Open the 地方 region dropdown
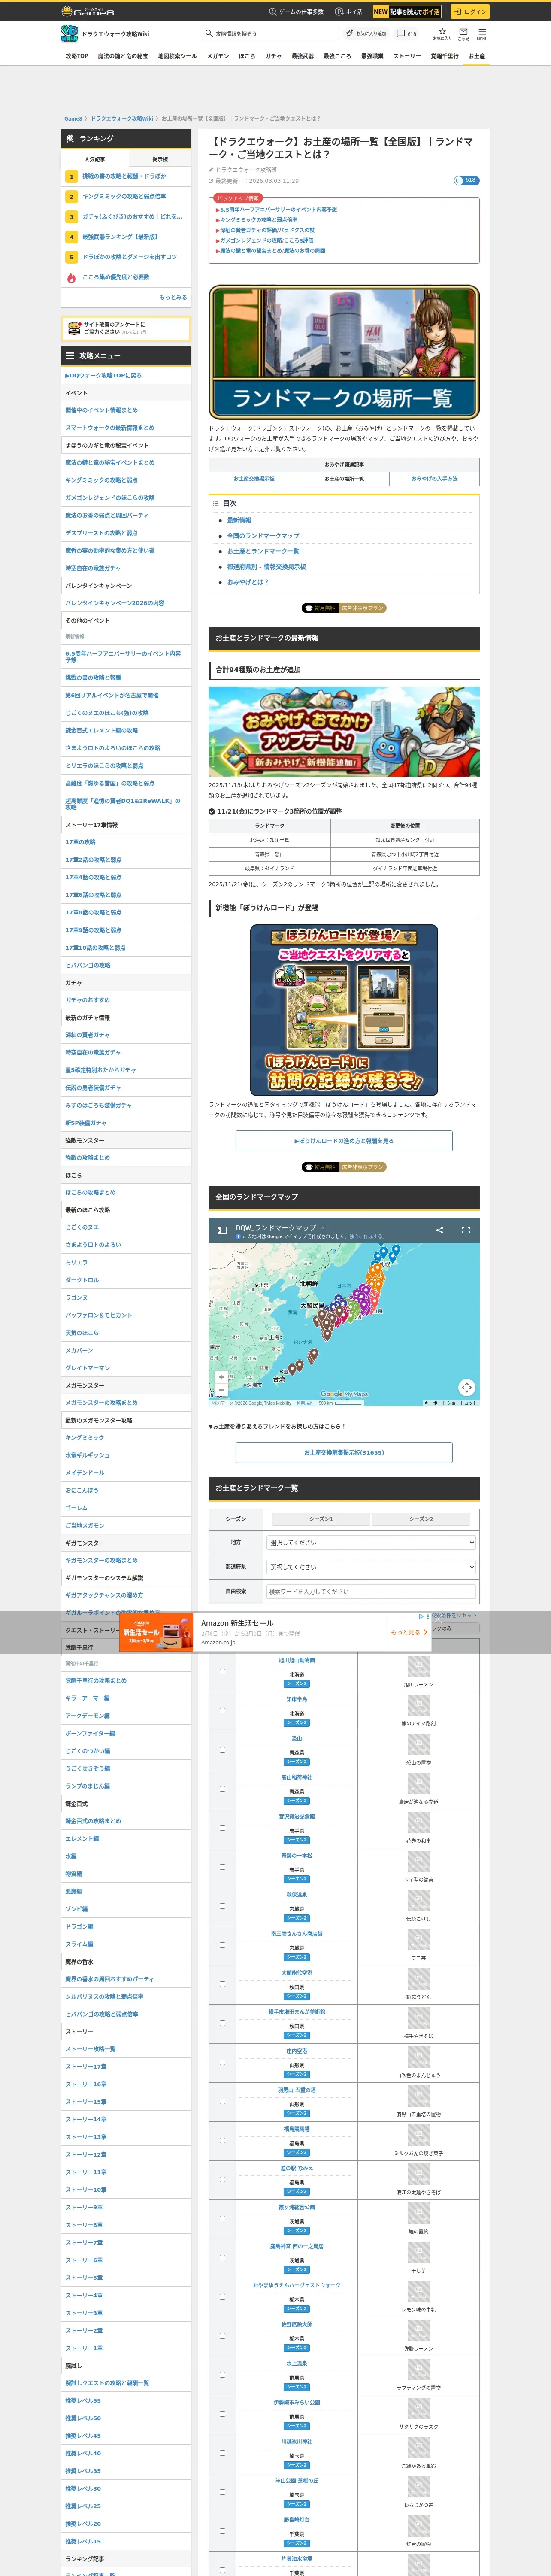Viewport: 551px width, 2576px height. [x=371, y=1543]
